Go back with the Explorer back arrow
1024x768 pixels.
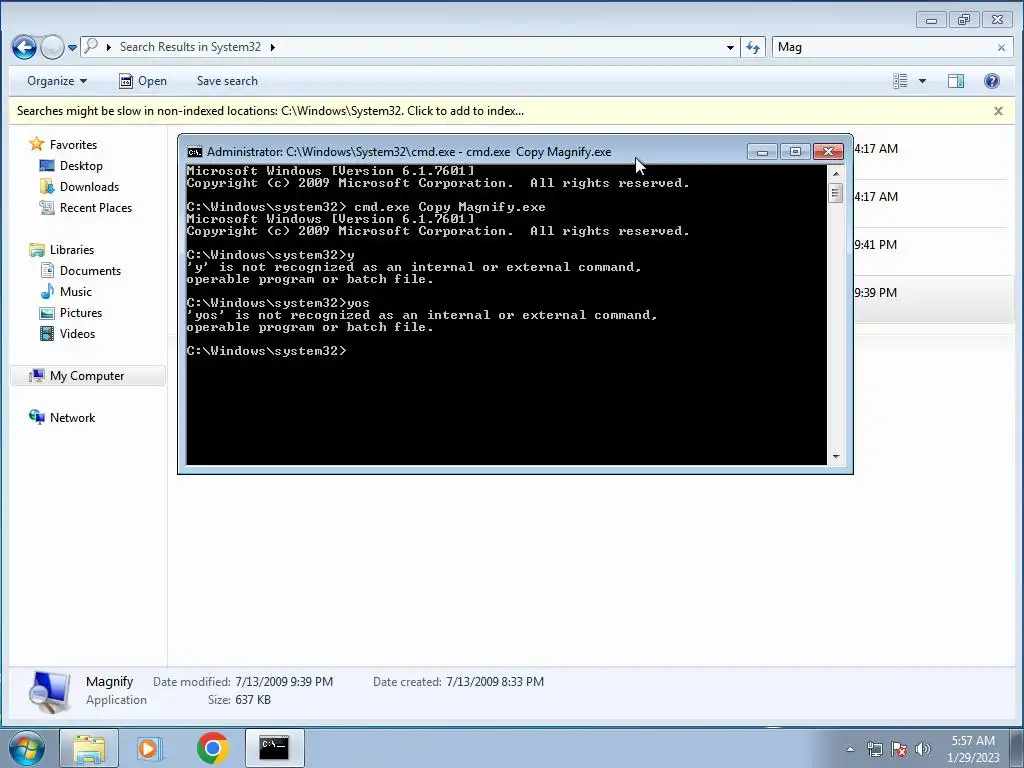24,47
